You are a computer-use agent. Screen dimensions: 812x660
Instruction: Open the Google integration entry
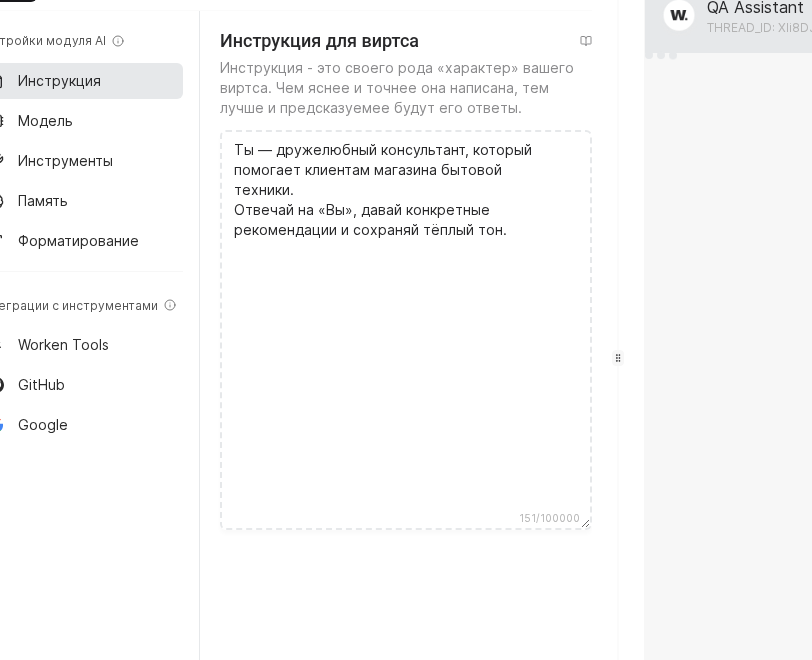[43, 425]
